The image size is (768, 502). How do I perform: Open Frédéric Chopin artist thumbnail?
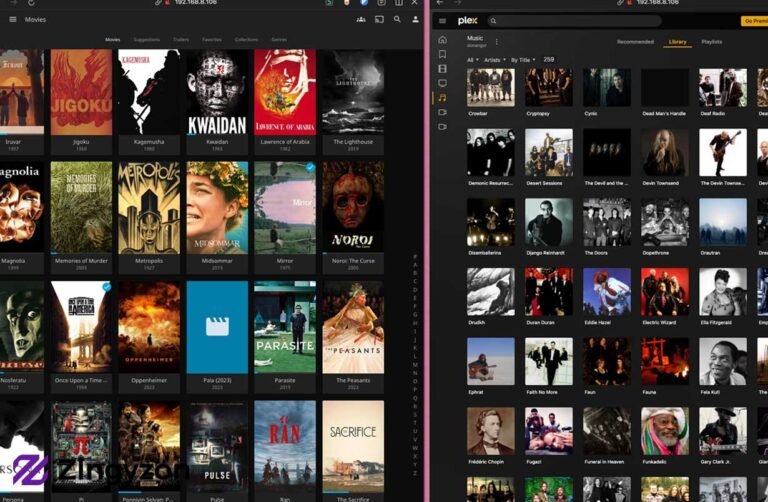[491, 431]
